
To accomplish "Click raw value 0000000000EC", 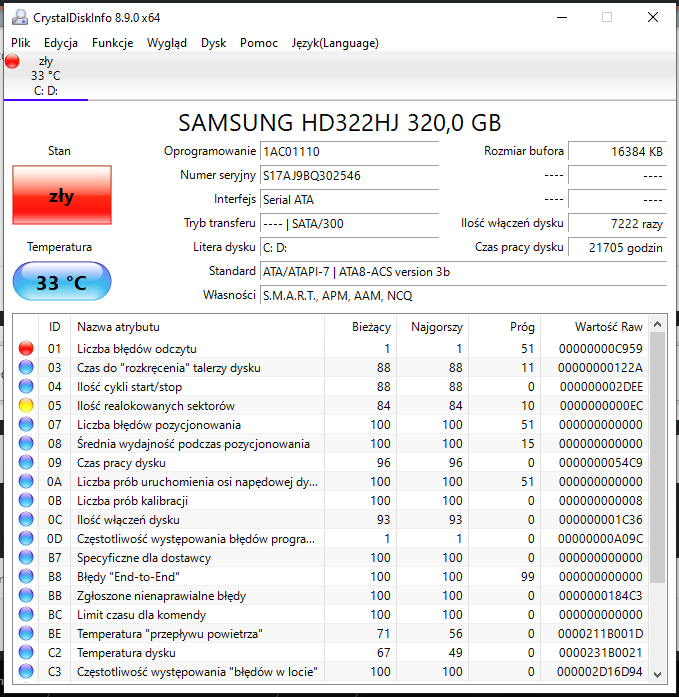I will (x=601, y=405).
